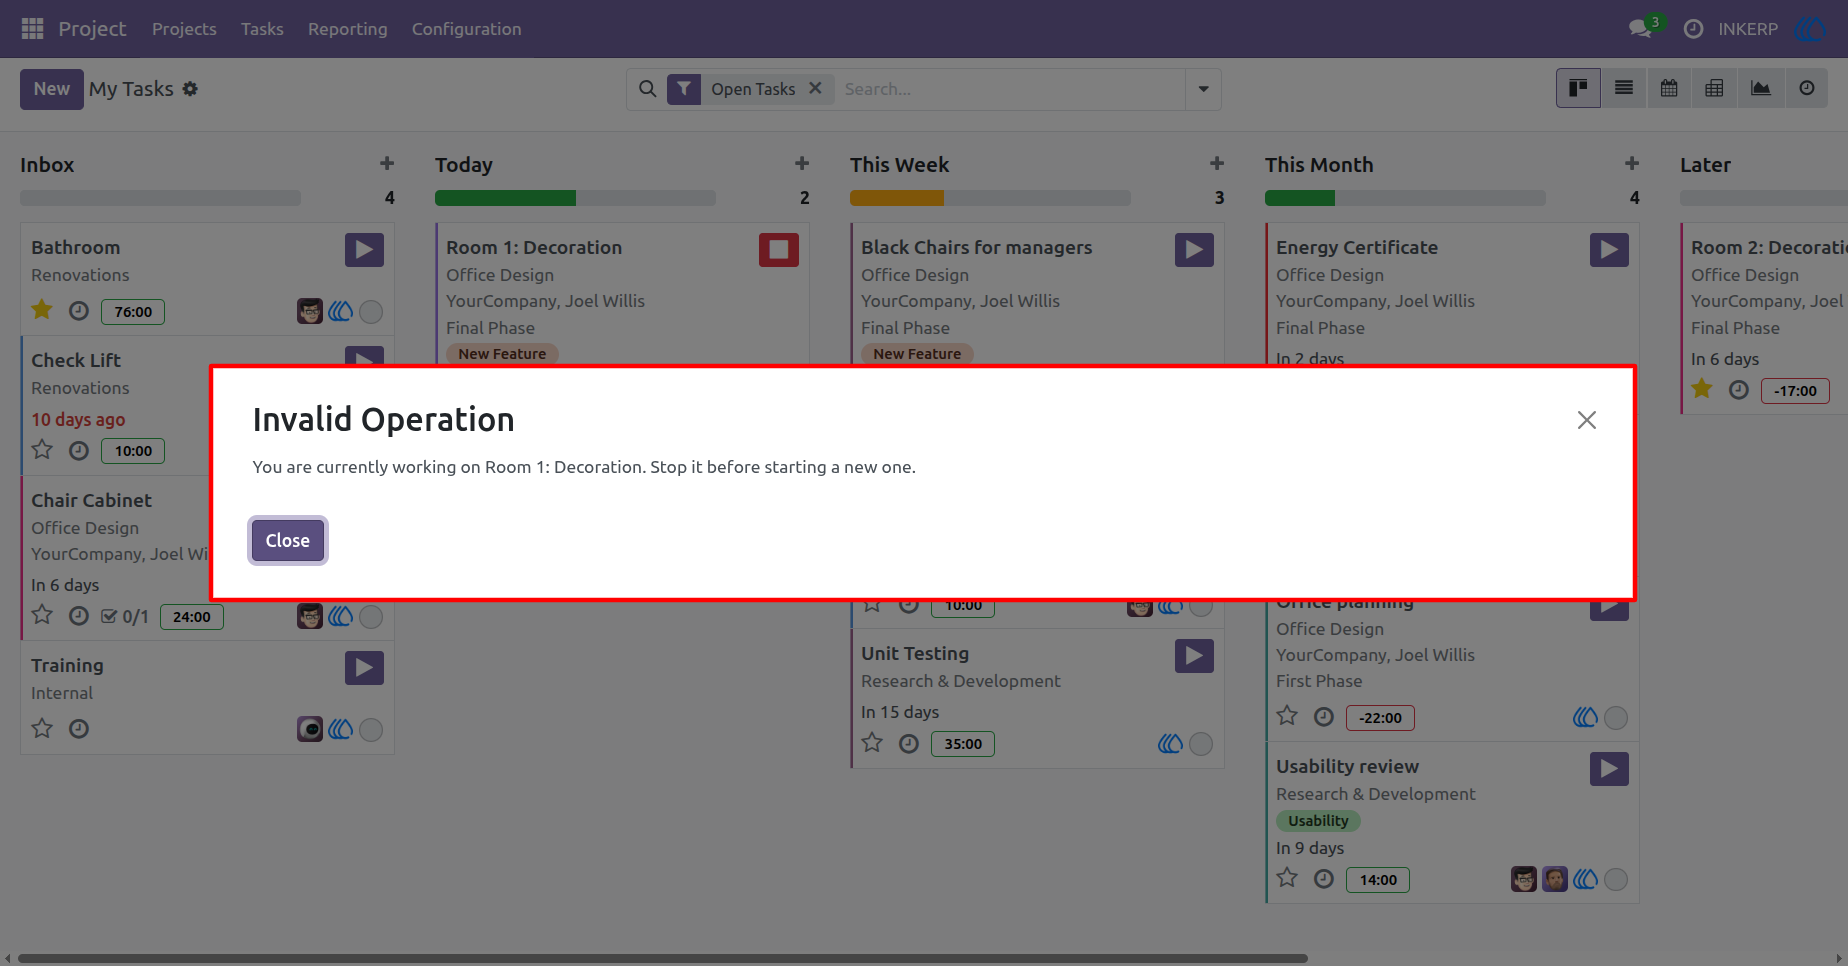Click the Search input field
1848x966 pixels.
pos(1010,89)
